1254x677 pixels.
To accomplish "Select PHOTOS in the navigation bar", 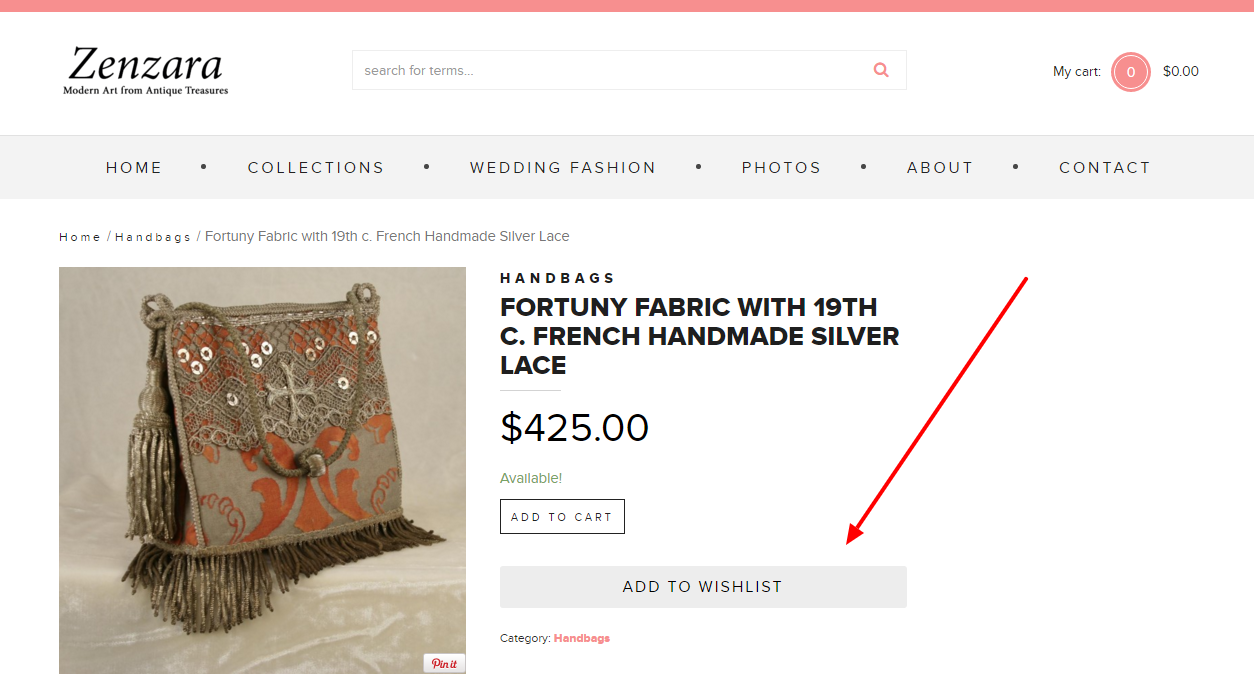I will (x=781, y=168).
